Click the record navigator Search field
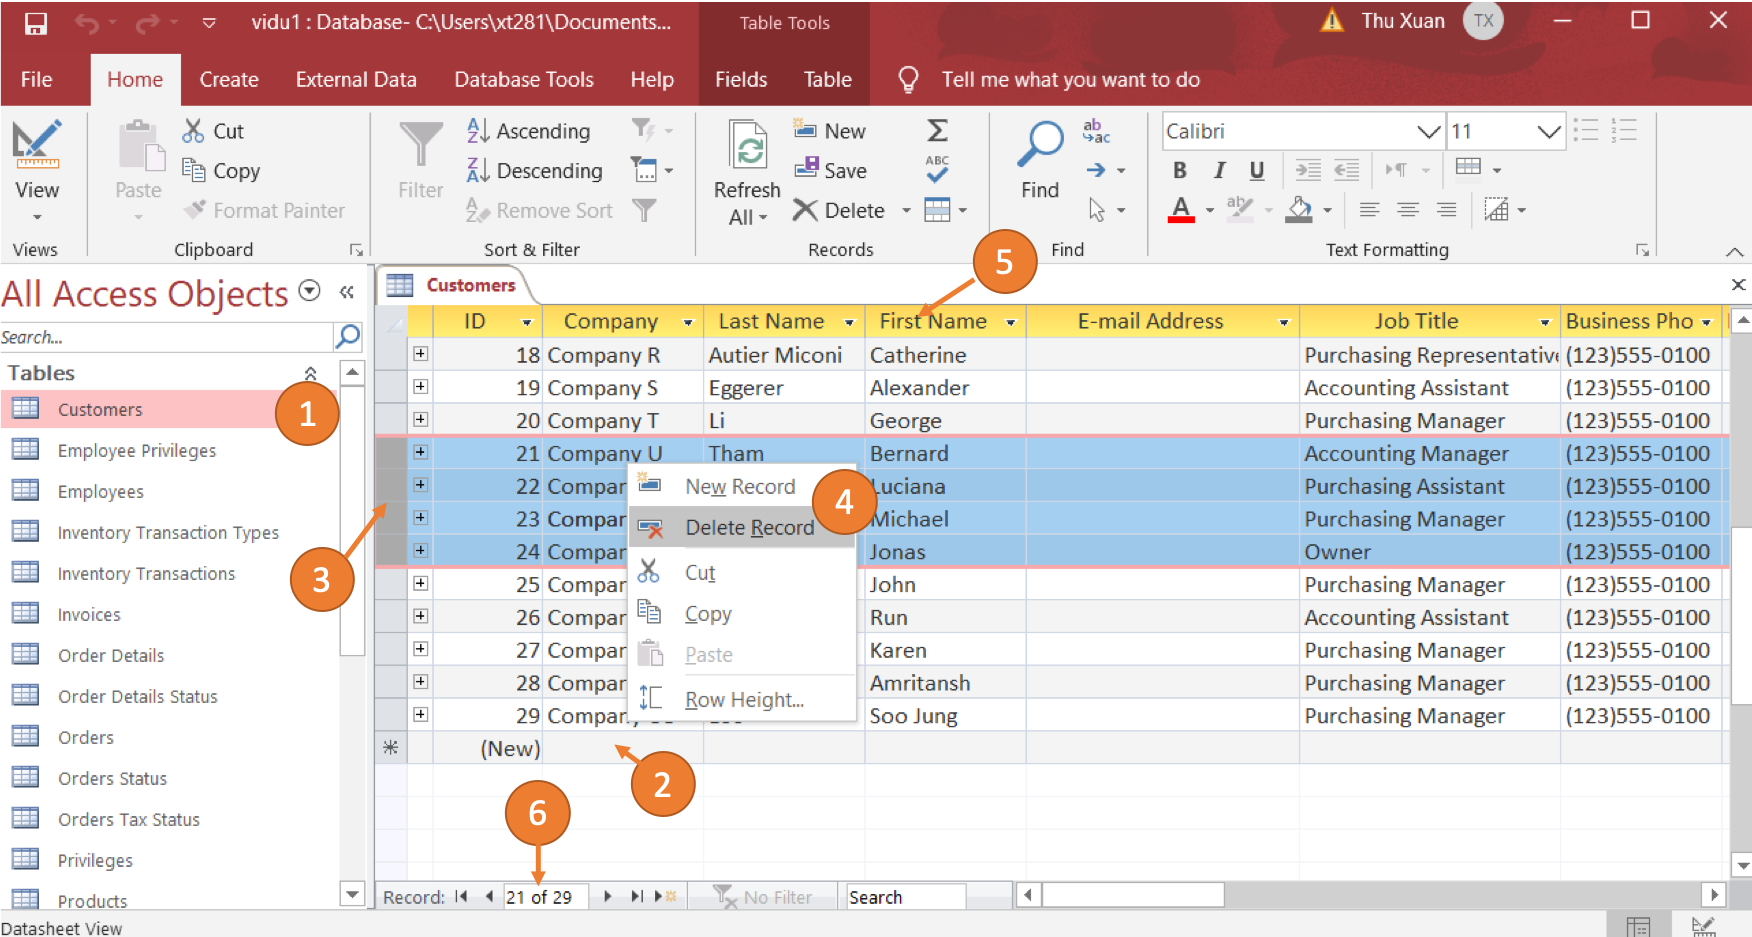The image size is (1752, 937). [905, 897]
